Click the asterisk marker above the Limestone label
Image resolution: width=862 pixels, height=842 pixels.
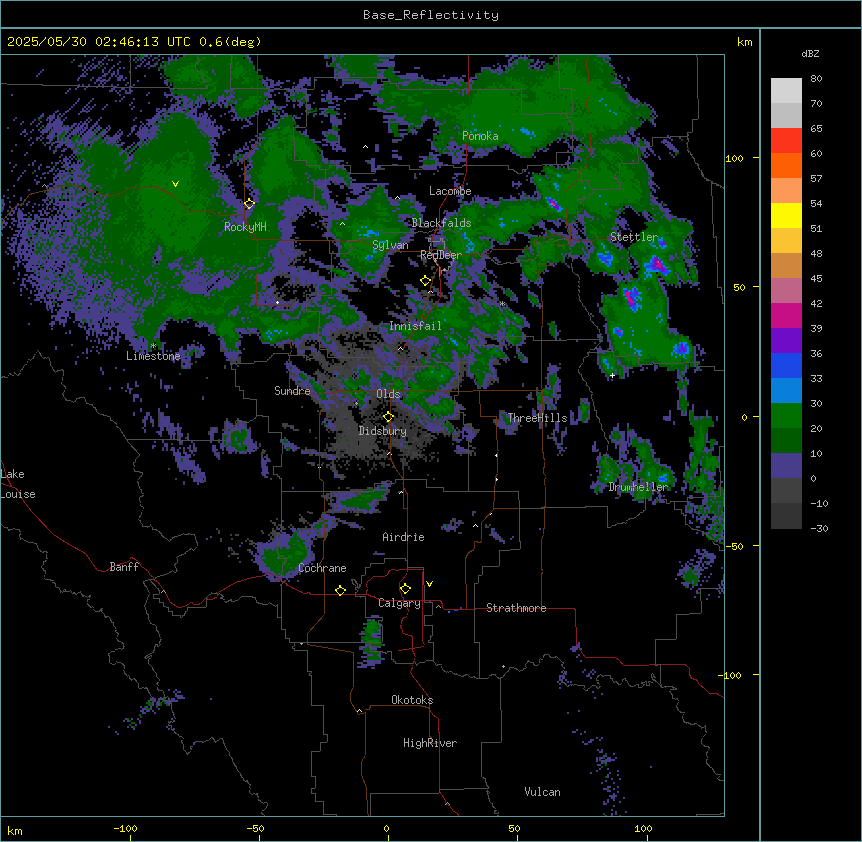point(153,346)
